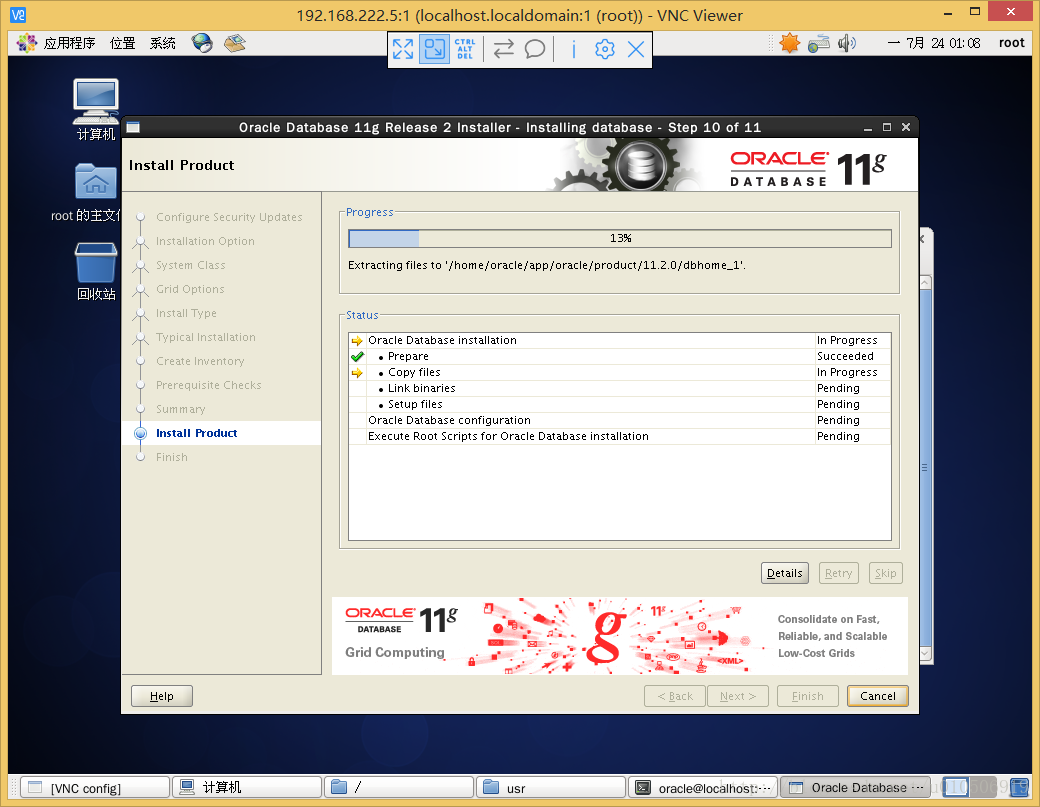Click the Retry button

tap(838, 573)
